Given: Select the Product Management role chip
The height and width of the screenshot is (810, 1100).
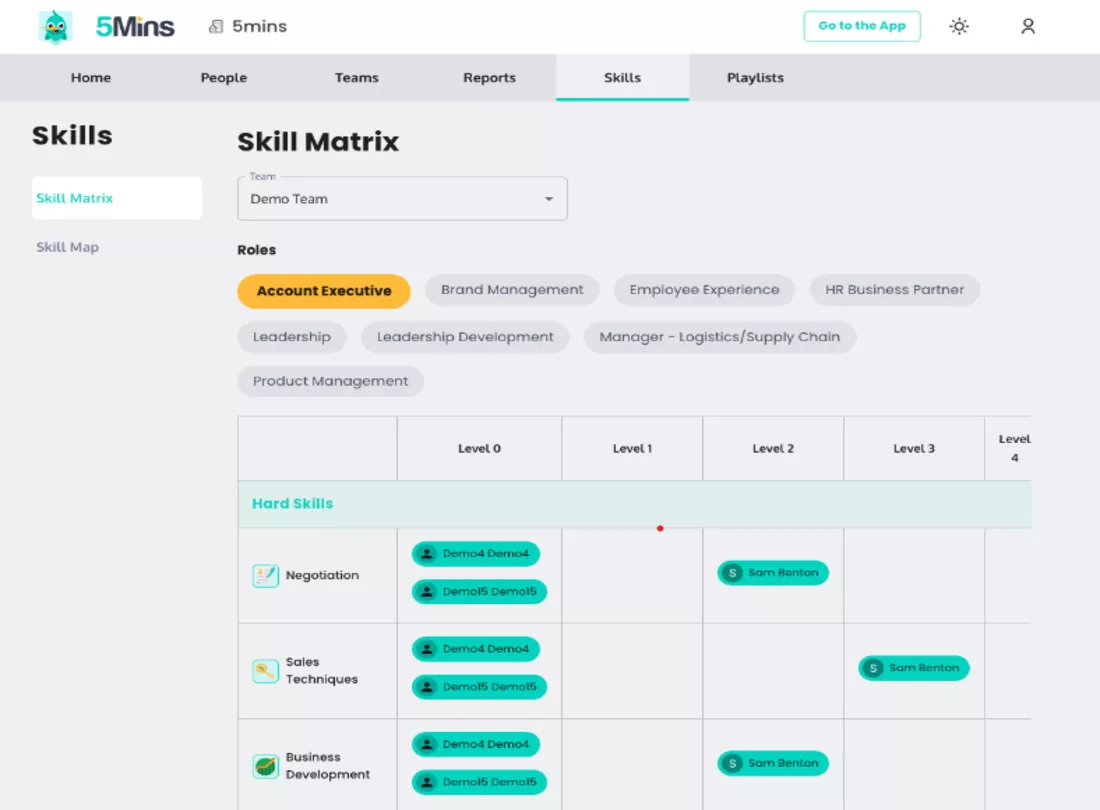Looking at the screenshot, I should click(x=330, y=382).
